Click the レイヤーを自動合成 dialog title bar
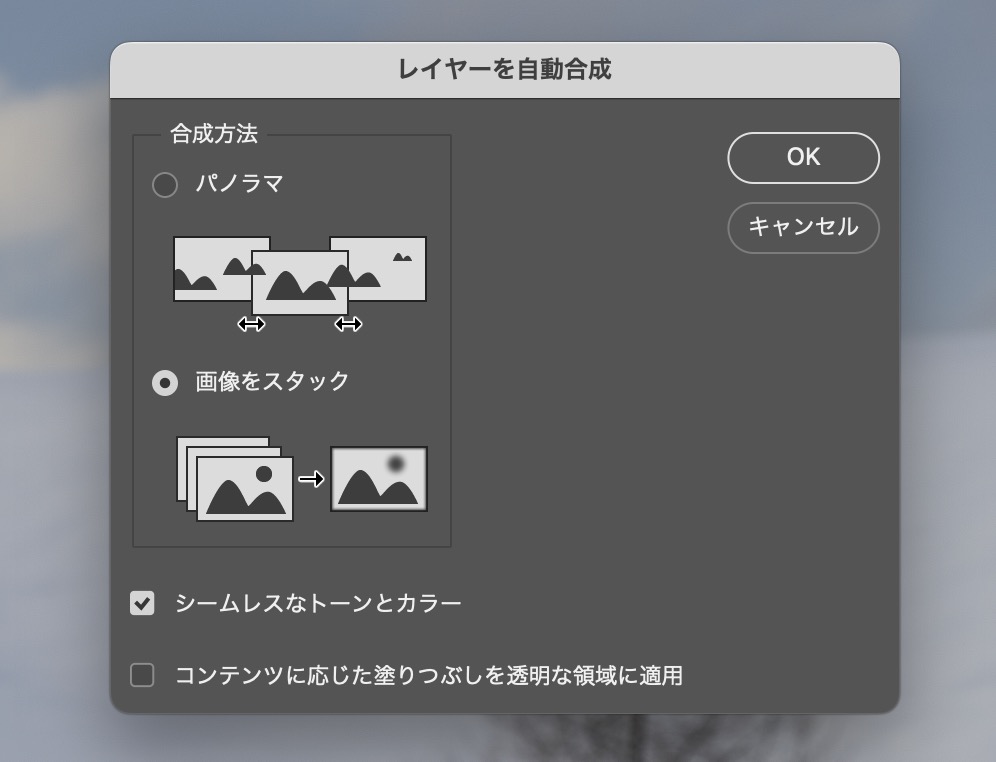Screen dimensions: 996x762 [504, 70]
